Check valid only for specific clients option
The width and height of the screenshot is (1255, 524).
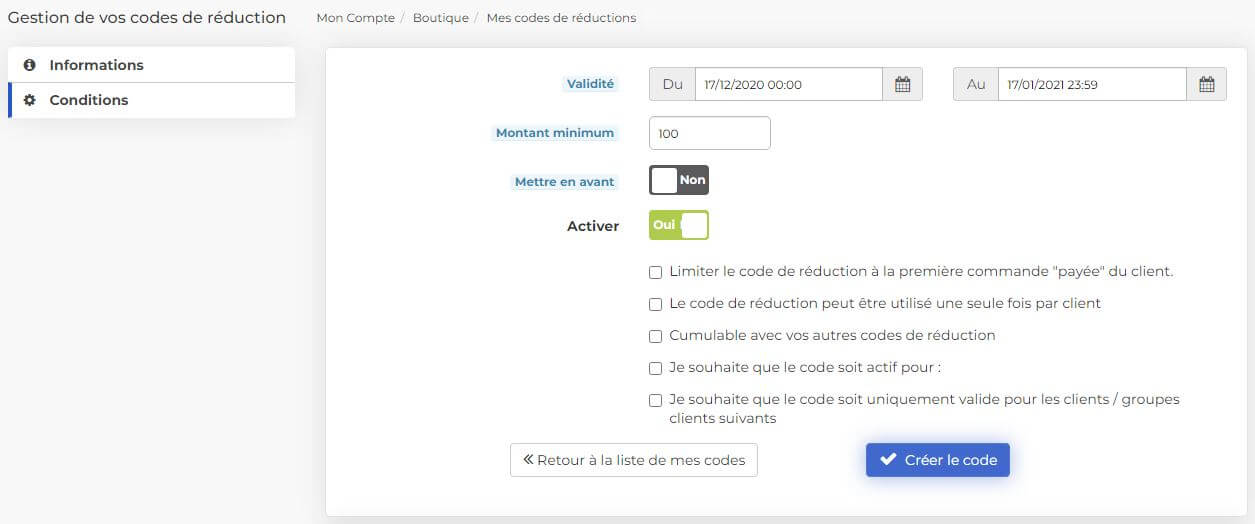(x=656, y=400)
